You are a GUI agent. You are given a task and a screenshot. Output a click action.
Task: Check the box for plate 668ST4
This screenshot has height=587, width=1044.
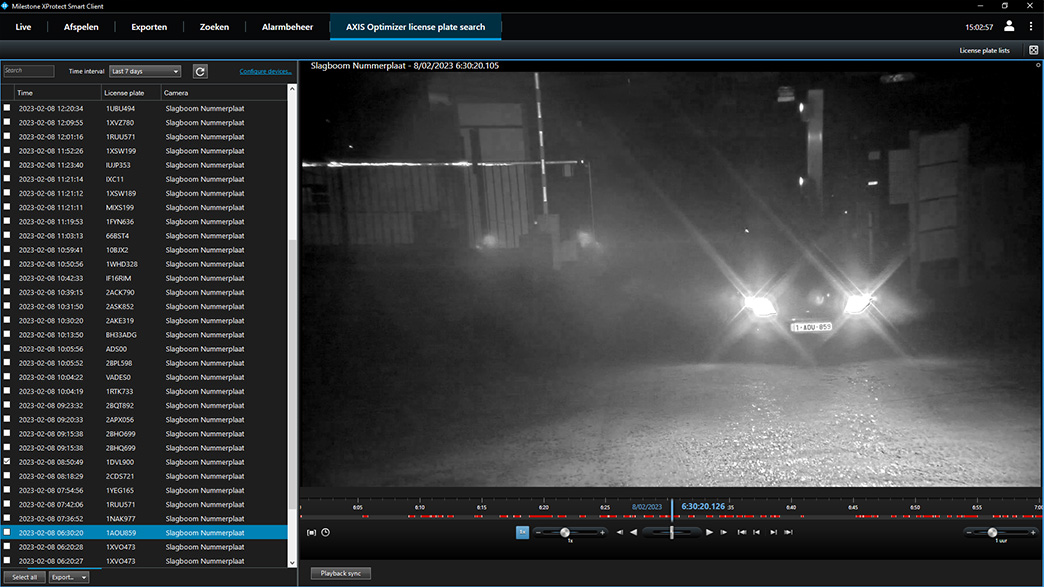pos(7,235)
